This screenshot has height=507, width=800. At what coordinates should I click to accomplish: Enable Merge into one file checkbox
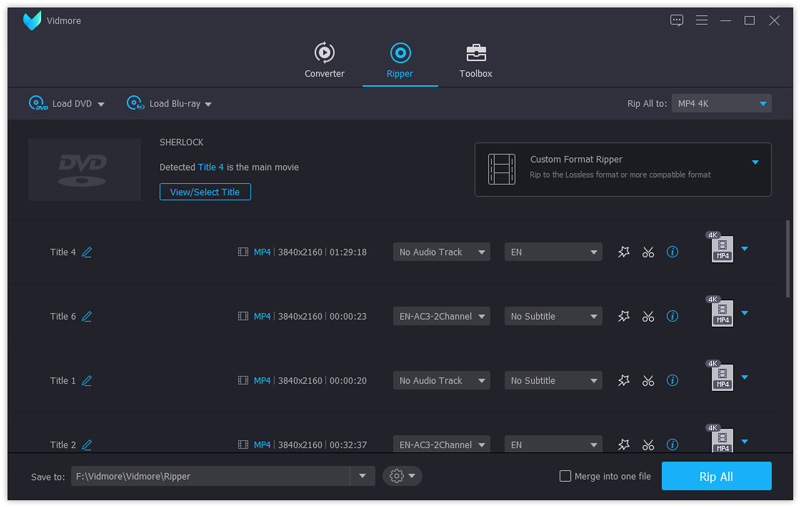[x=565, y=476]
